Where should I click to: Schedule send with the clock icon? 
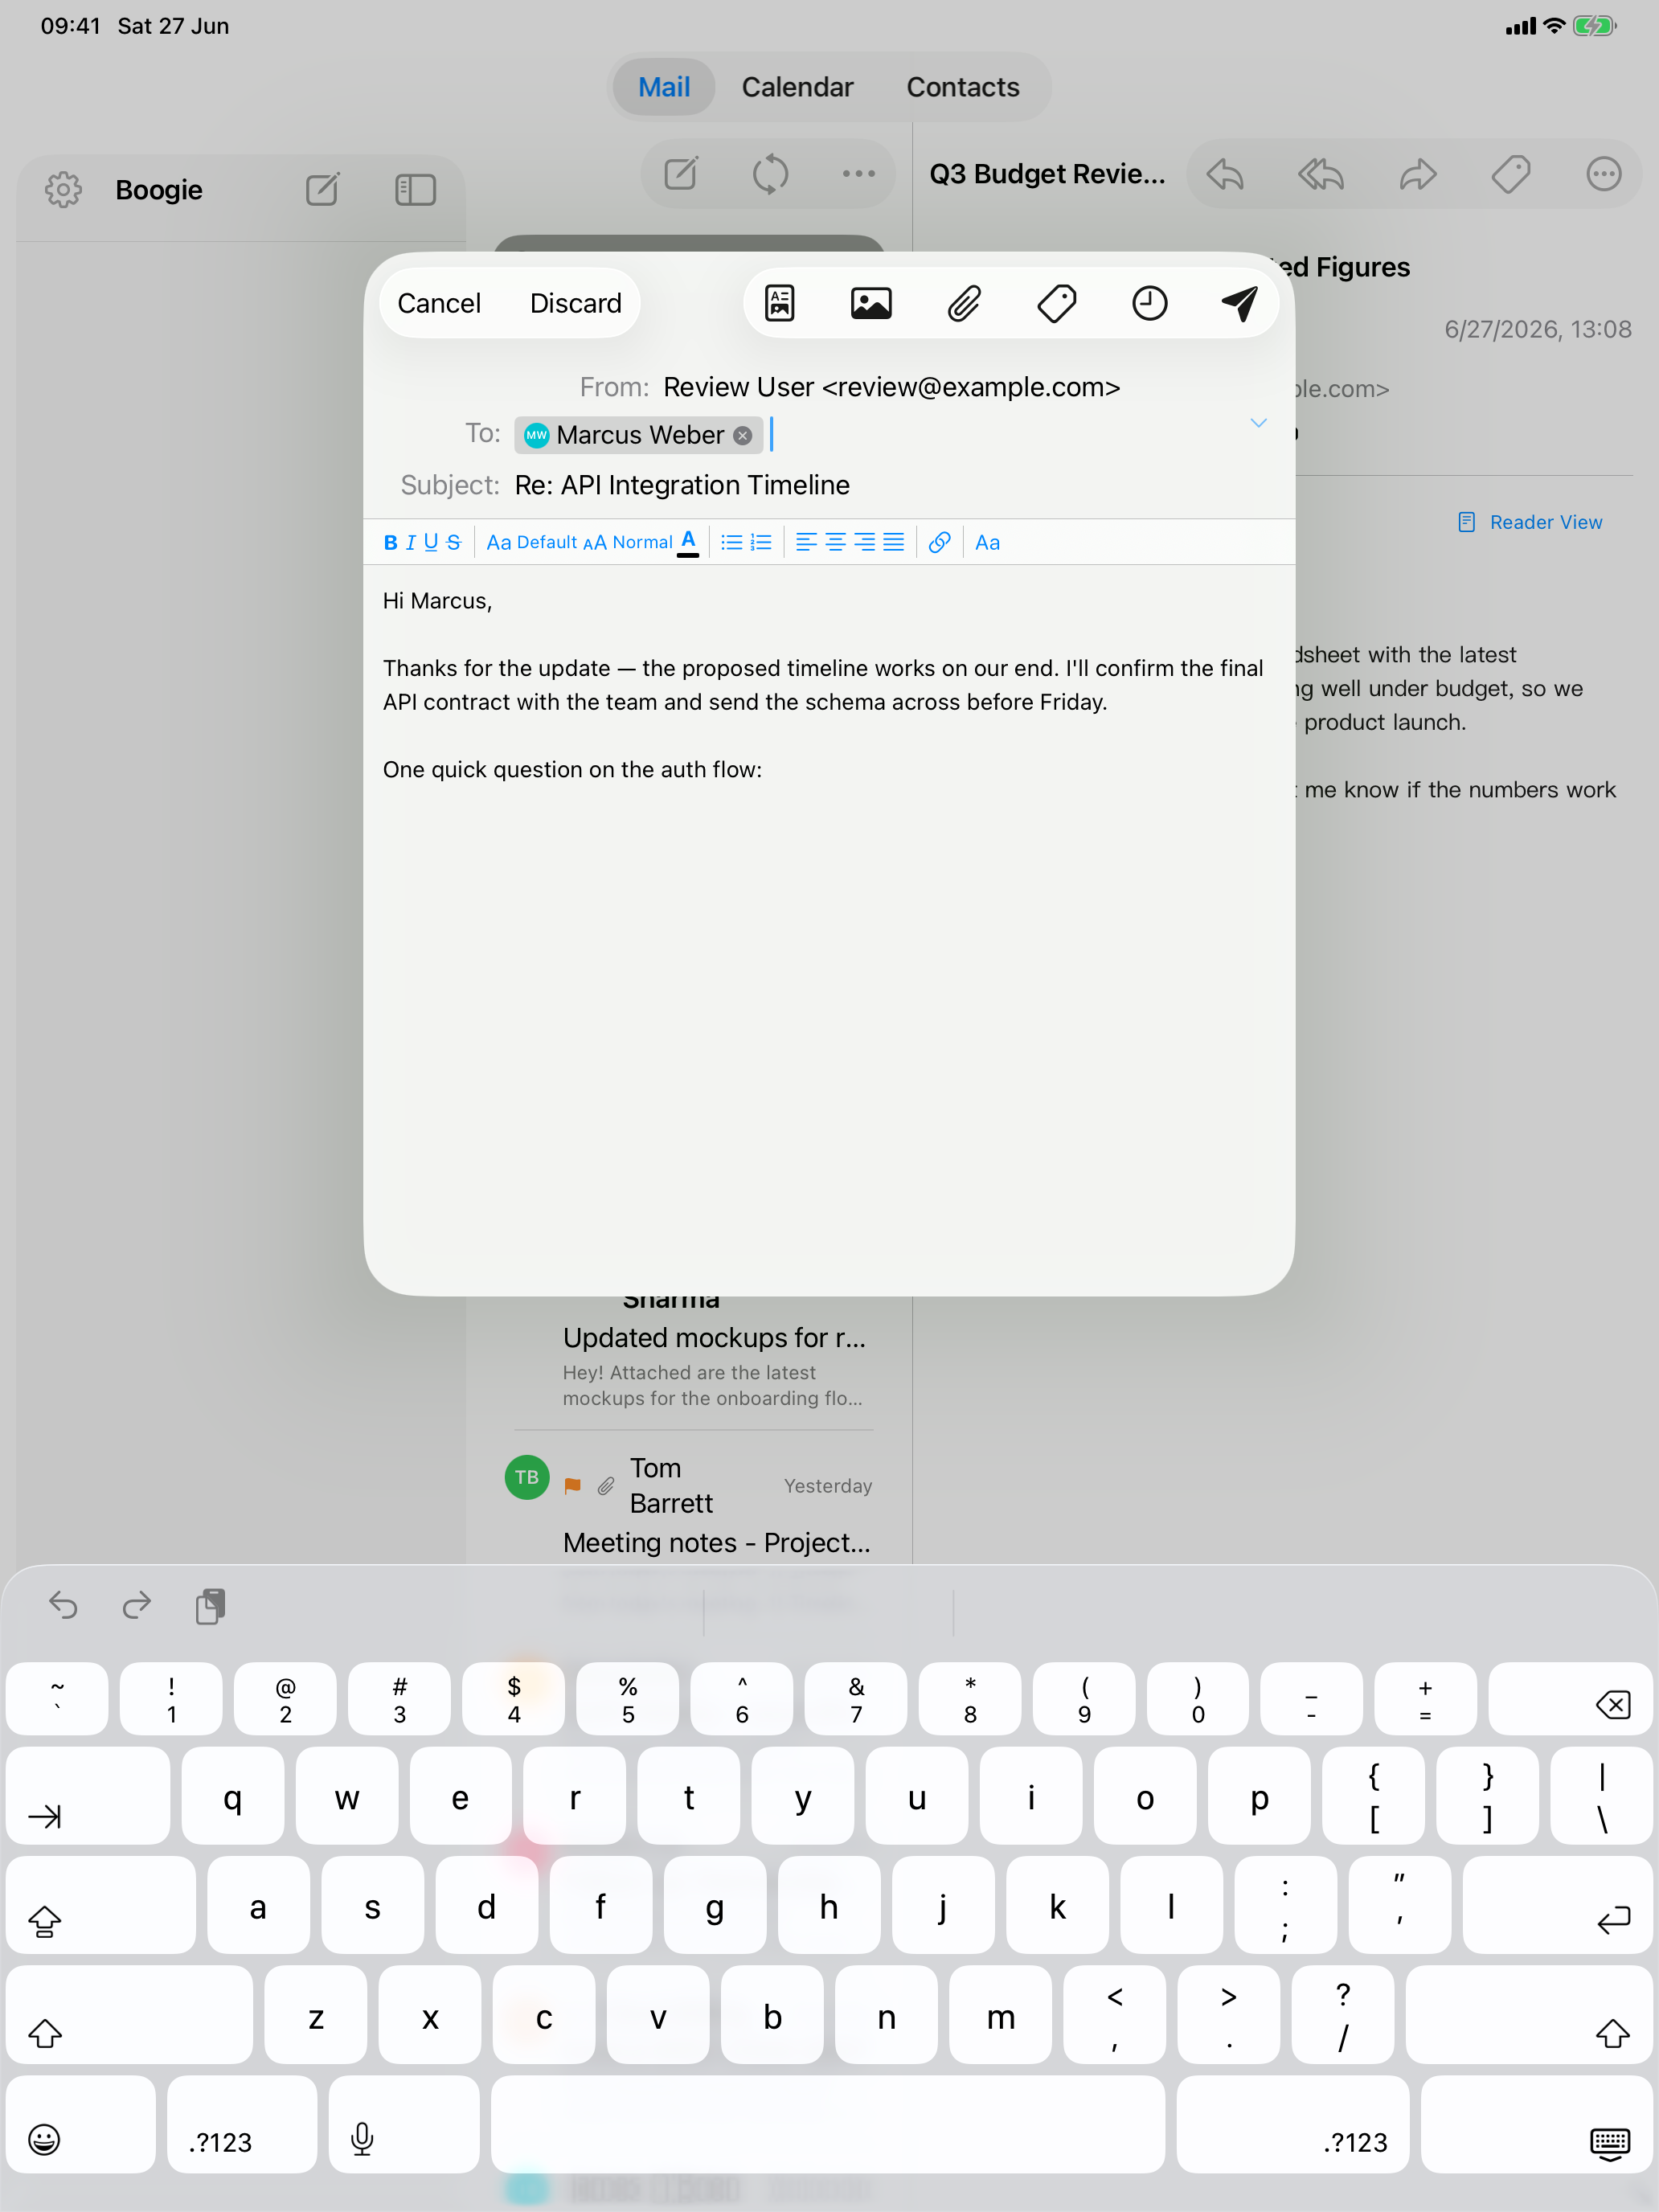(x=1149, y=303)
